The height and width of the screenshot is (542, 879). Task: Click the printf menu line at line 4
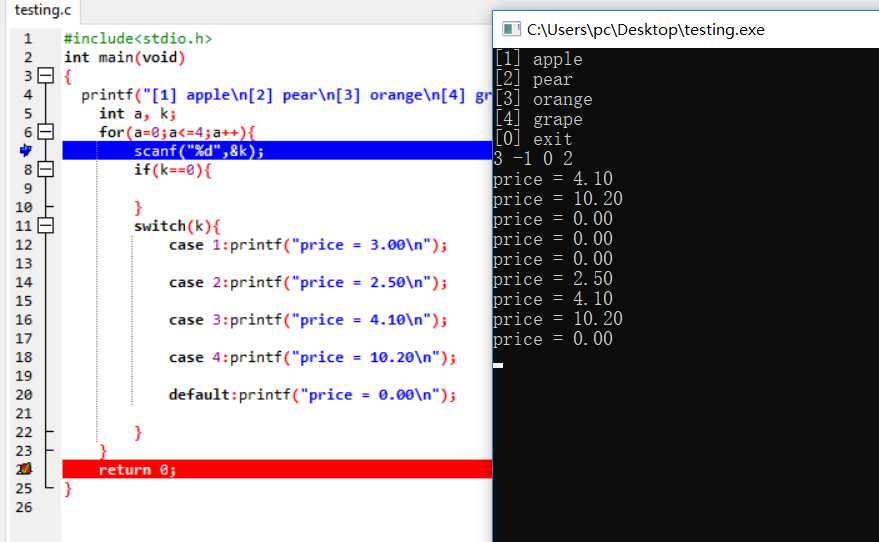tap(286, 95)
